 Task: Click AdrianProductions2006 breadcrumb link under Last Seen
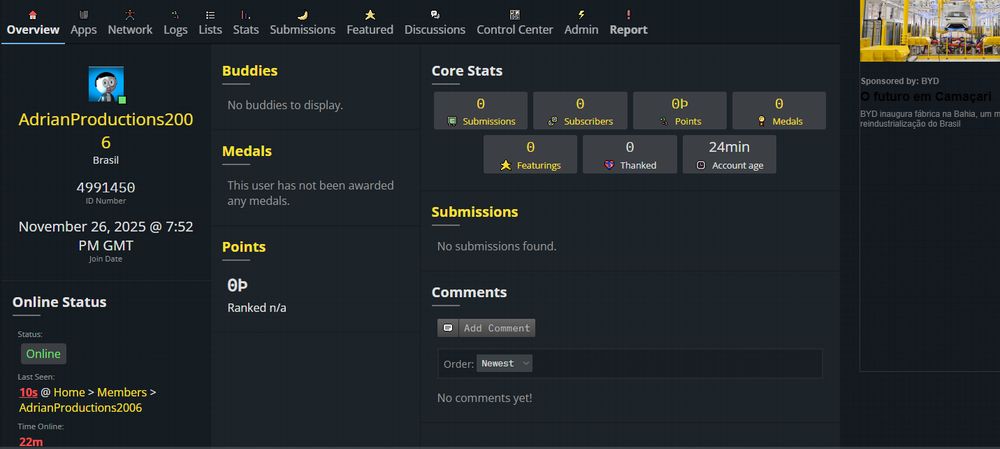point(80,408)
